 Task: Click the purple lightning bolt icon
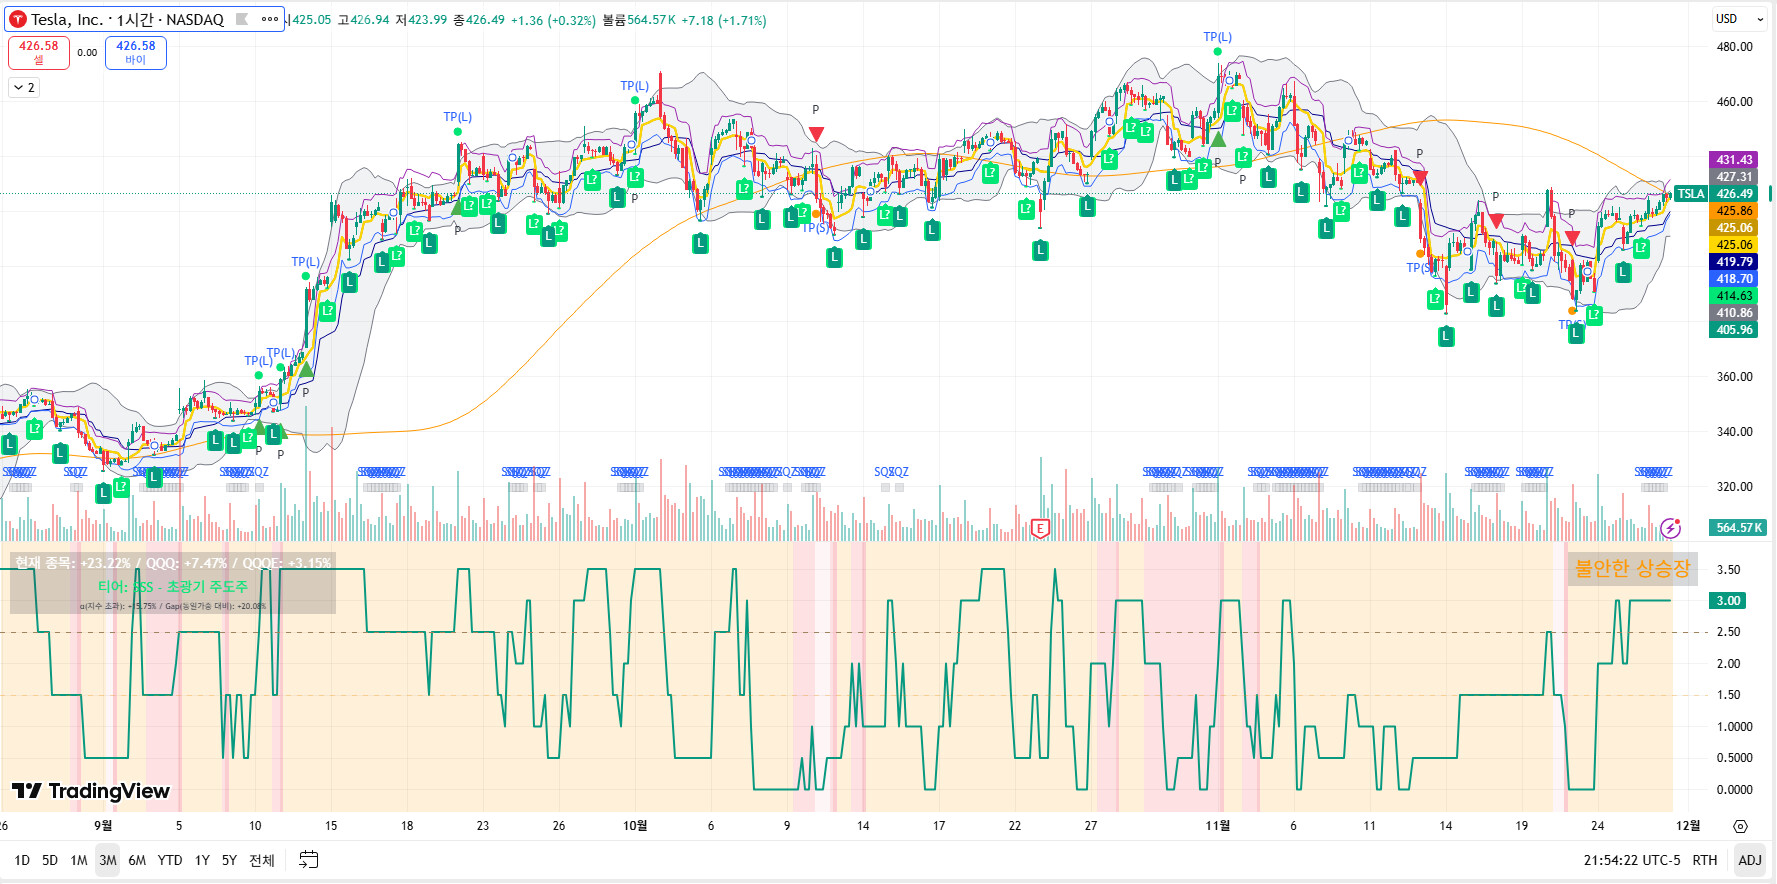point(1670,528)
